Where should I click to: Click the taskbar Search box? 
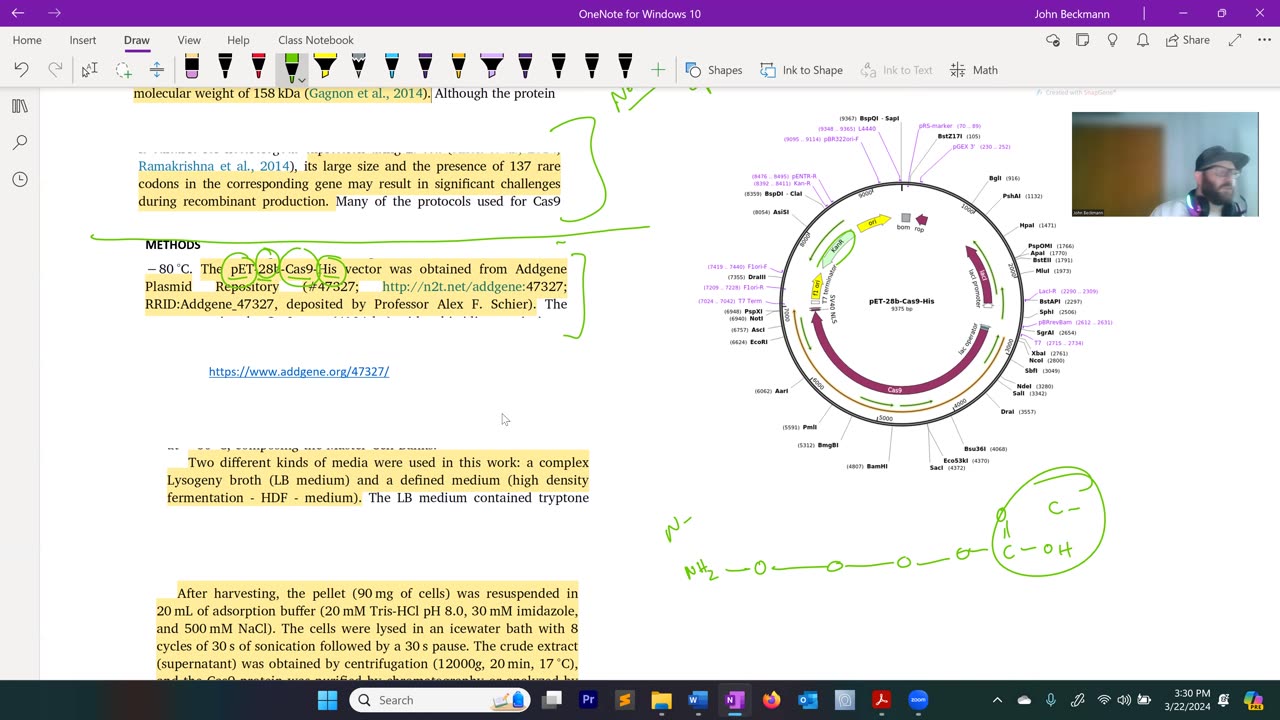pyautogui.click(x=441, y=700)
